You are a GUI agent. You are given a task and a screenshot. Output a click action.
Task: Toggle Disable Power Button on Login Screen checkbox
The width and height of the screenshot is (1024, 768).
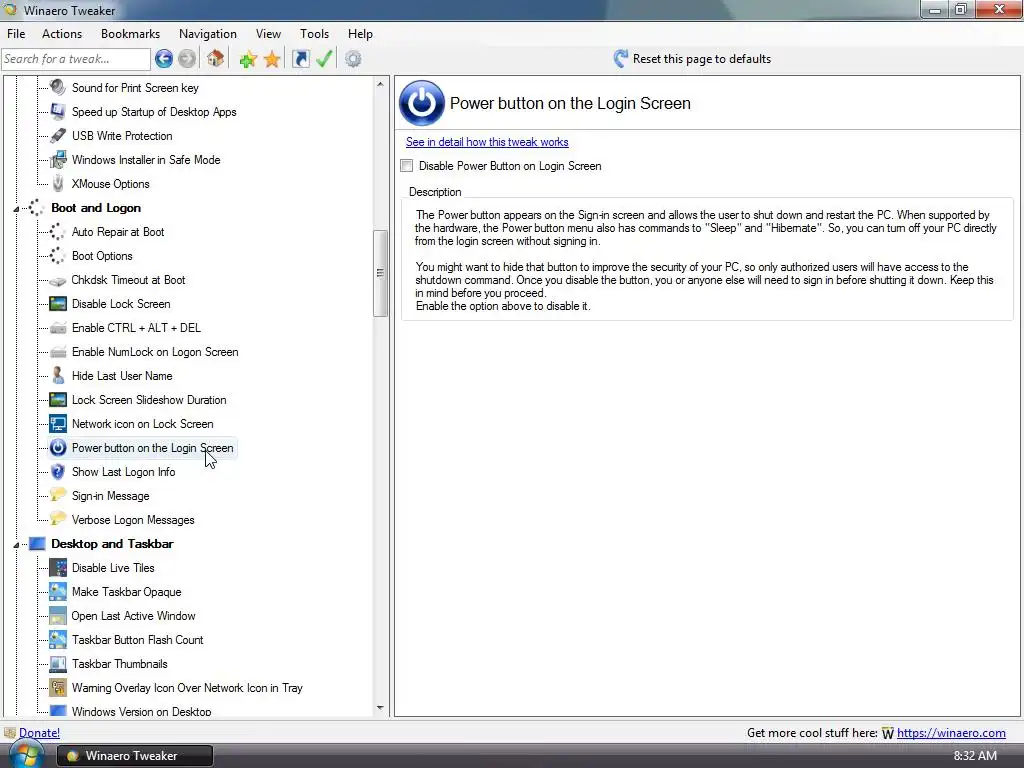pyautogui.click(x=407, y=166)
